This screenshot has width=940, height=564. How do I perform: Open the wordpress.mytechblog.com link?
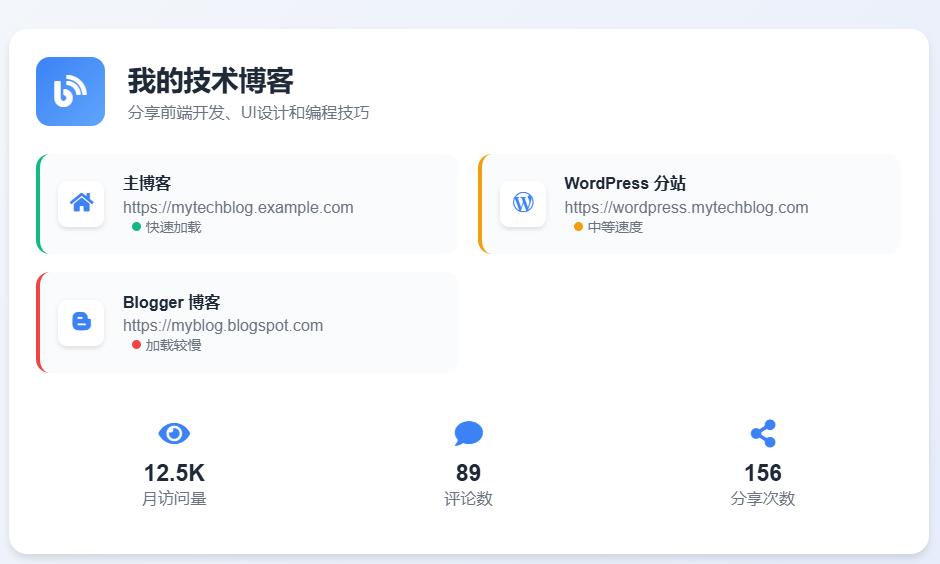pos(686,207)
